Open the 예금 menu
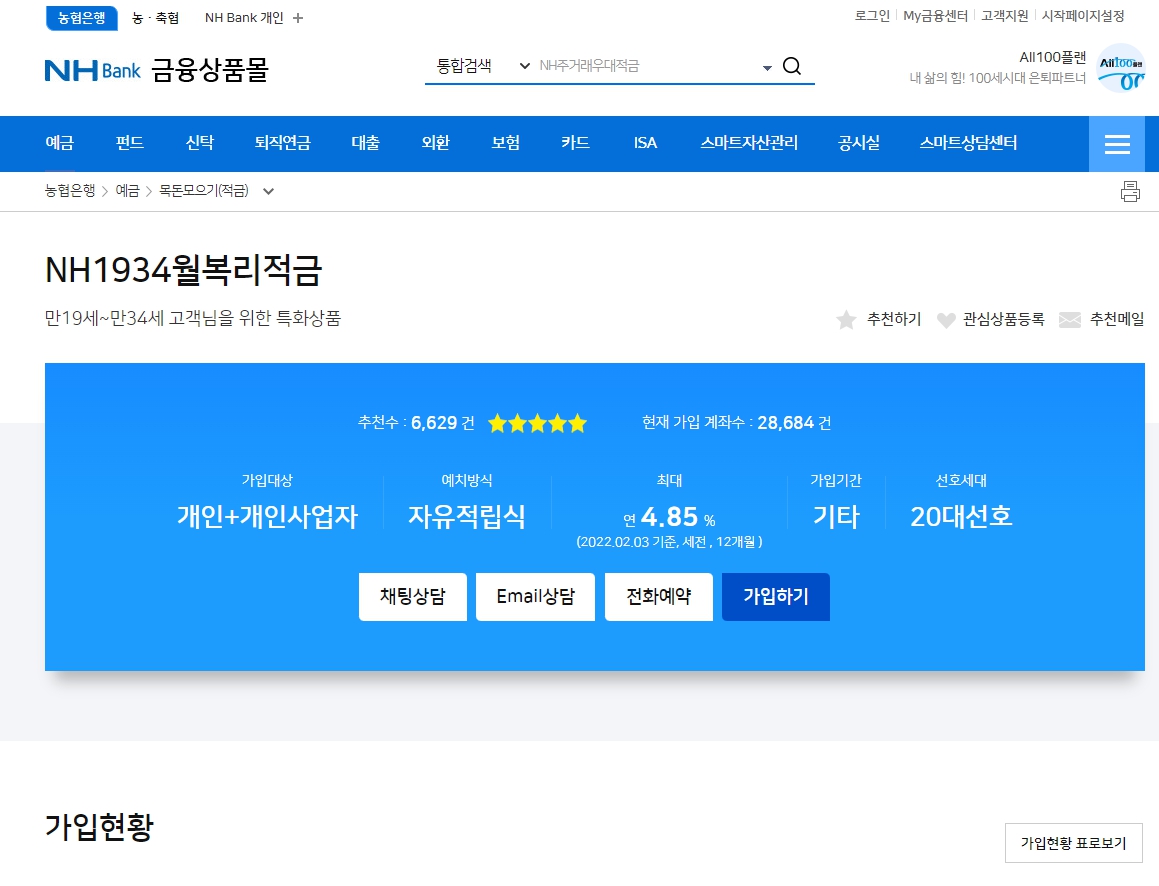Screen dimensions: 1159x886 pyautogui.click(x=60, y=143)
